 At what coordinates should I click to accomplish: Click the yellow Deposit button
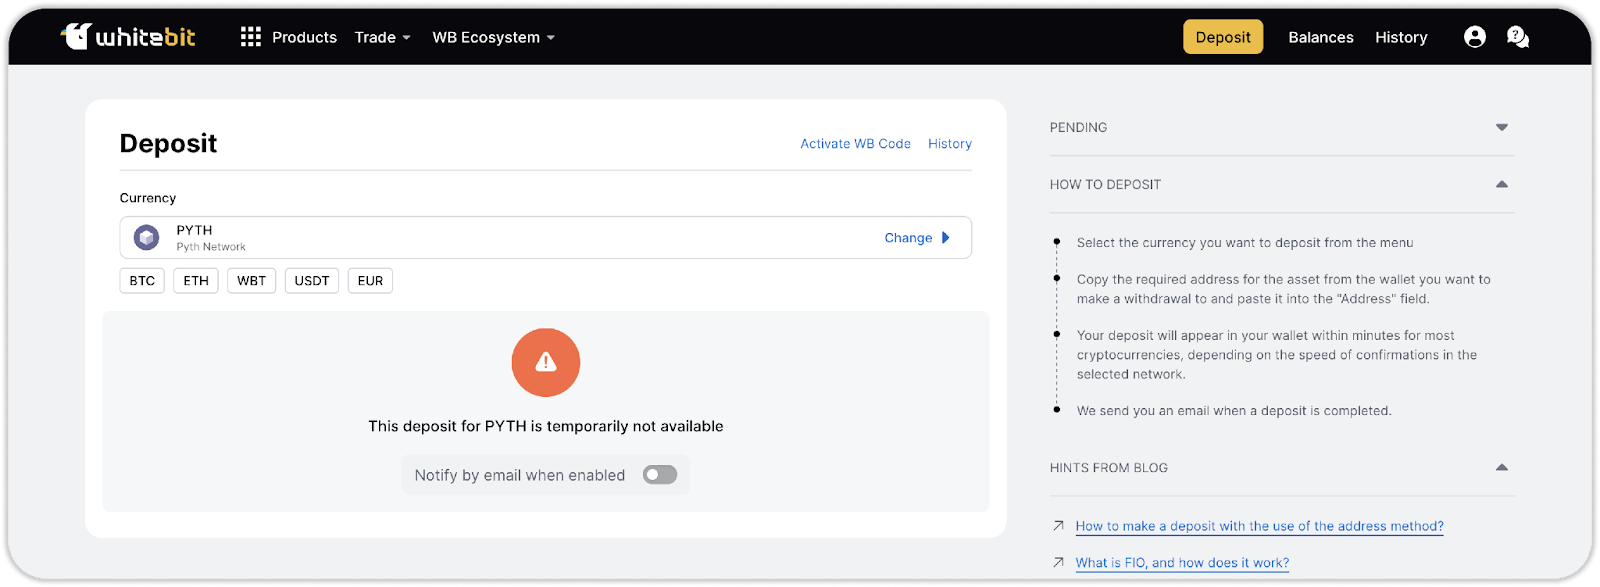click(x=1223, y=37)
